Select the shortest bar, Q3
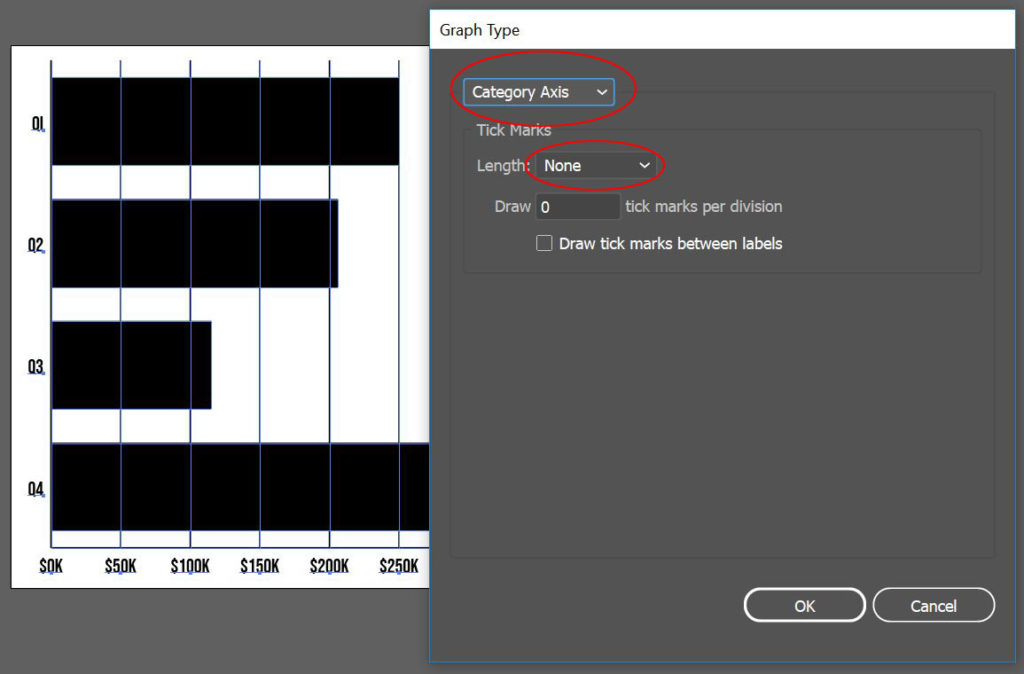1024x674 pixels. click(x=130, y=363)
